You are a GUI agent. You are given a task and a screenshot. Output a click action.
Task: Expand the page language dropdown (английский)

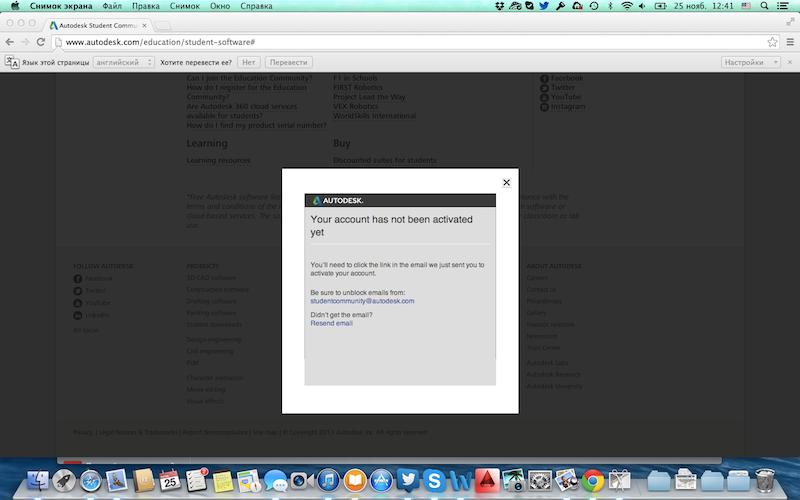123,62
